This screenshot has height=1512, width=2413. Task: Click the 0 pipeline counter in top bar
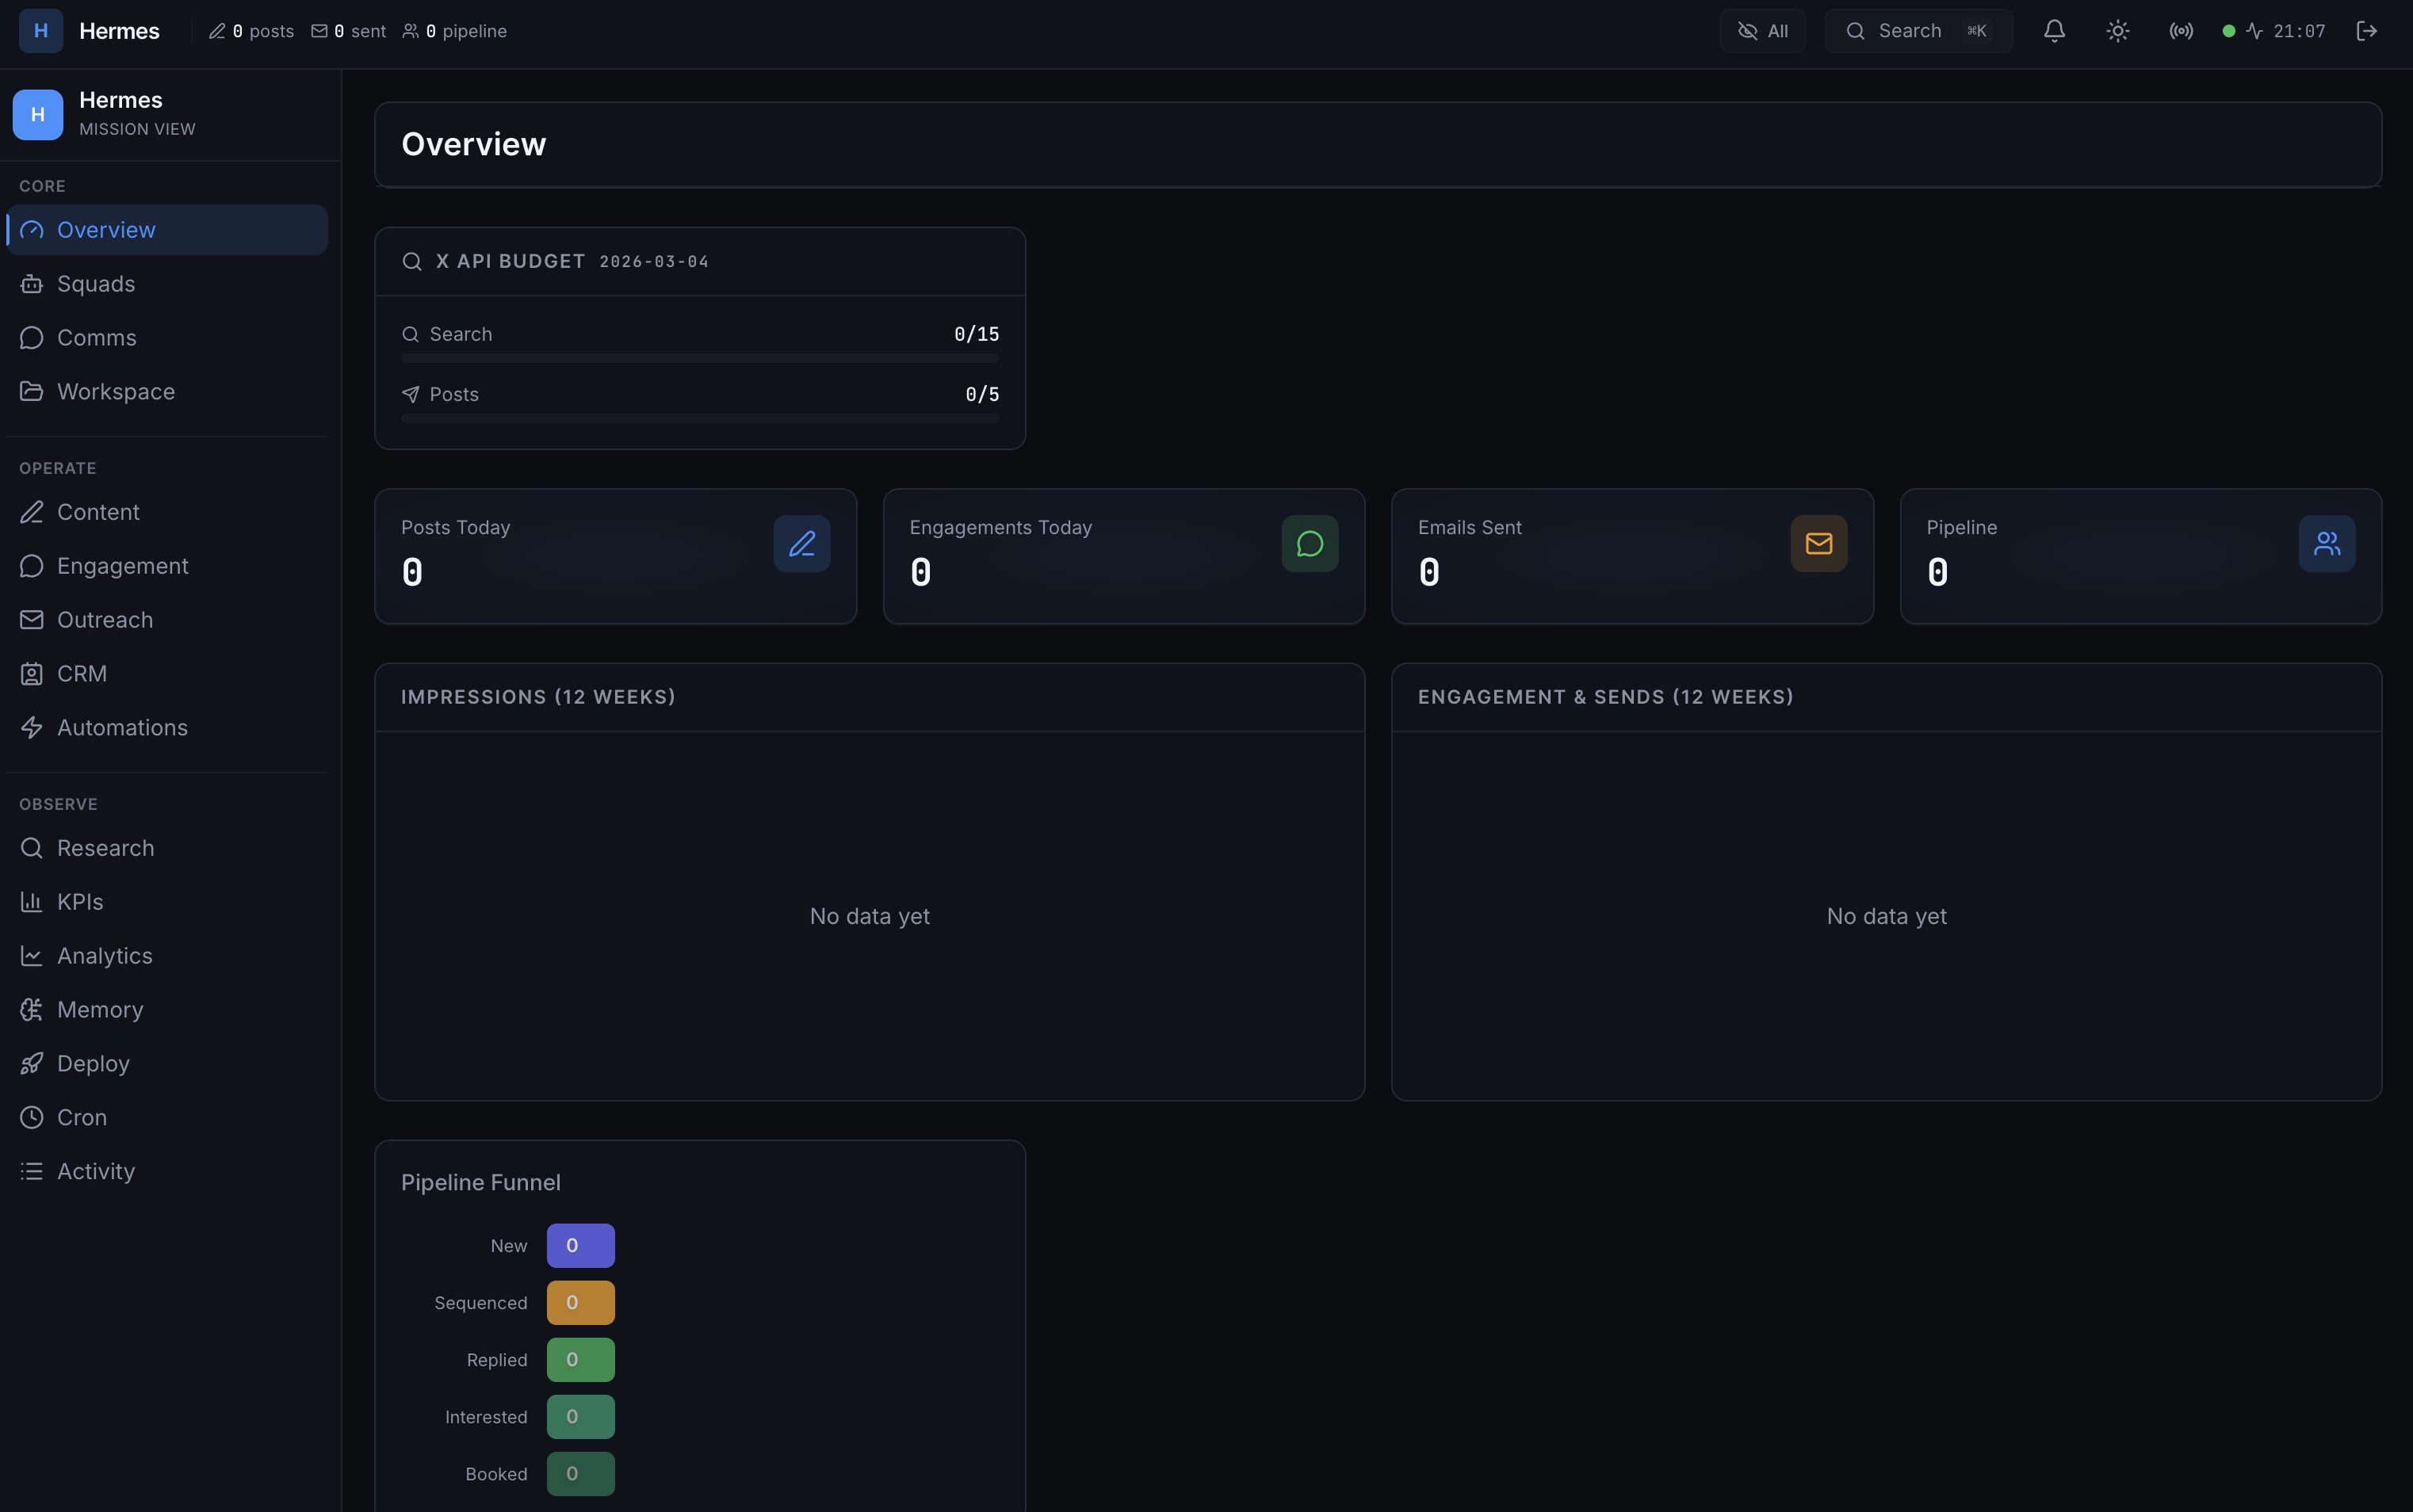[454, 31]
